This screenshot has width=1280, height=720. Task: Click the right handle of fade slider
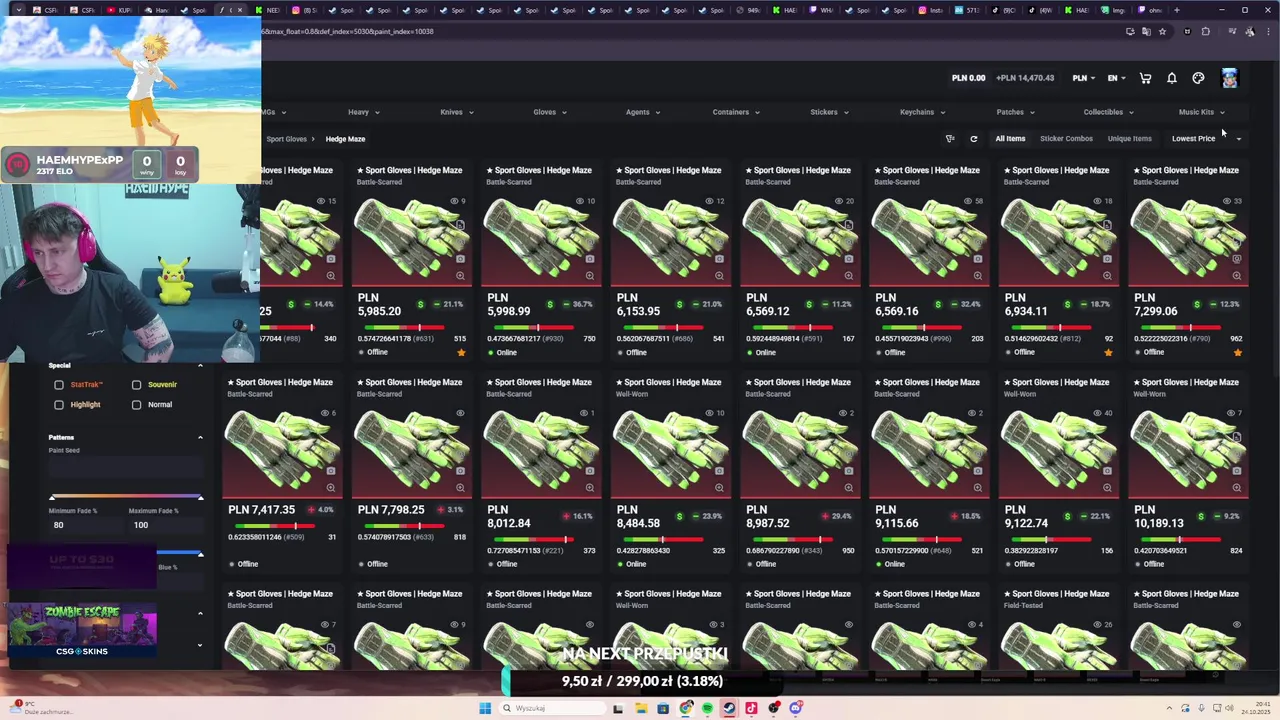[x=200, y=497]
